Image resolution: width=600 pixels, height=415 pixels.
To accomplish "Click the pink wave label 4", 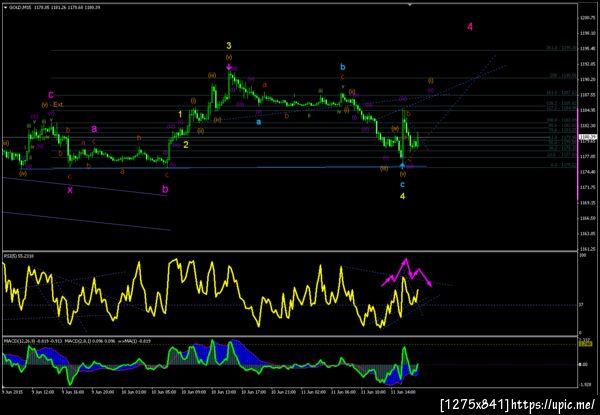I will click(470, 27).
